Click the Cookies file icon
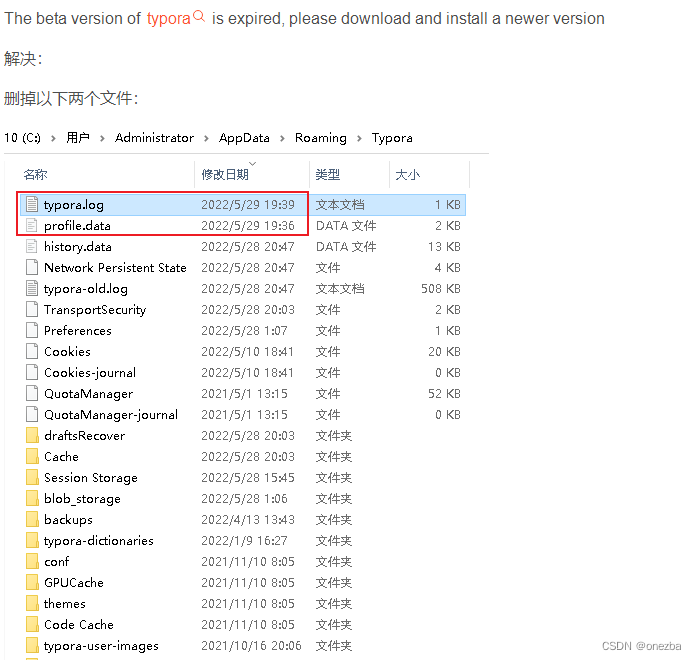This screenshot has height=660, width=696. pos(32,352)
